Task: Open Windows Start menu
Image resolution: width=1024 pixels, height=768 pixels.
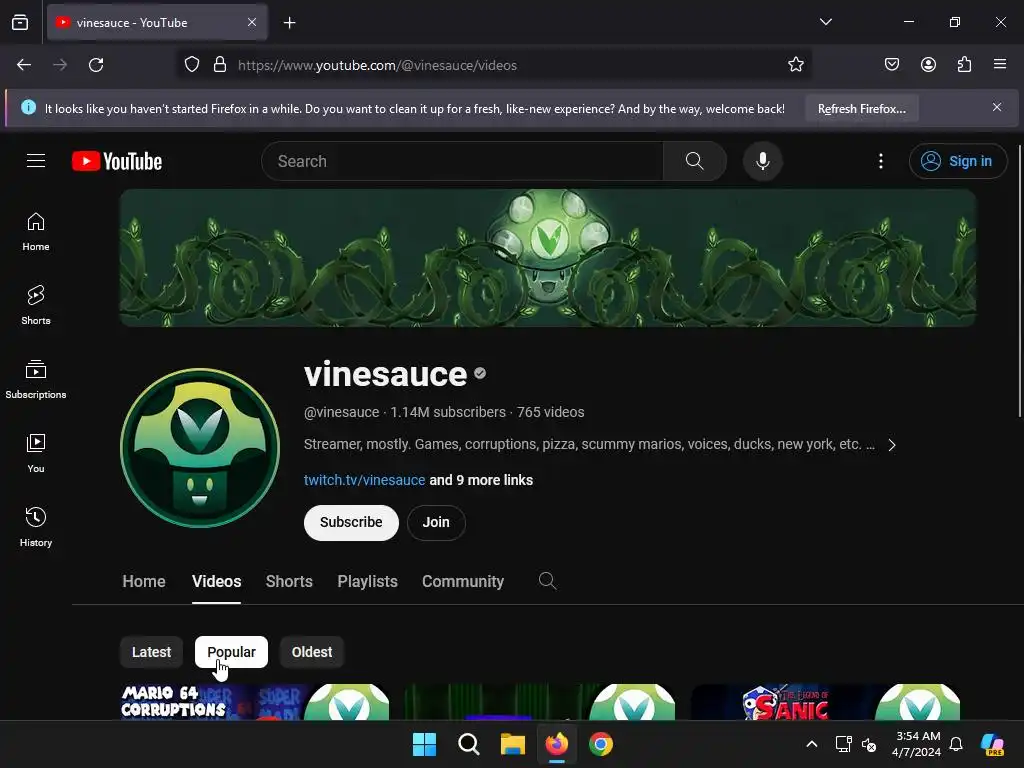Action: click(424, 744)
